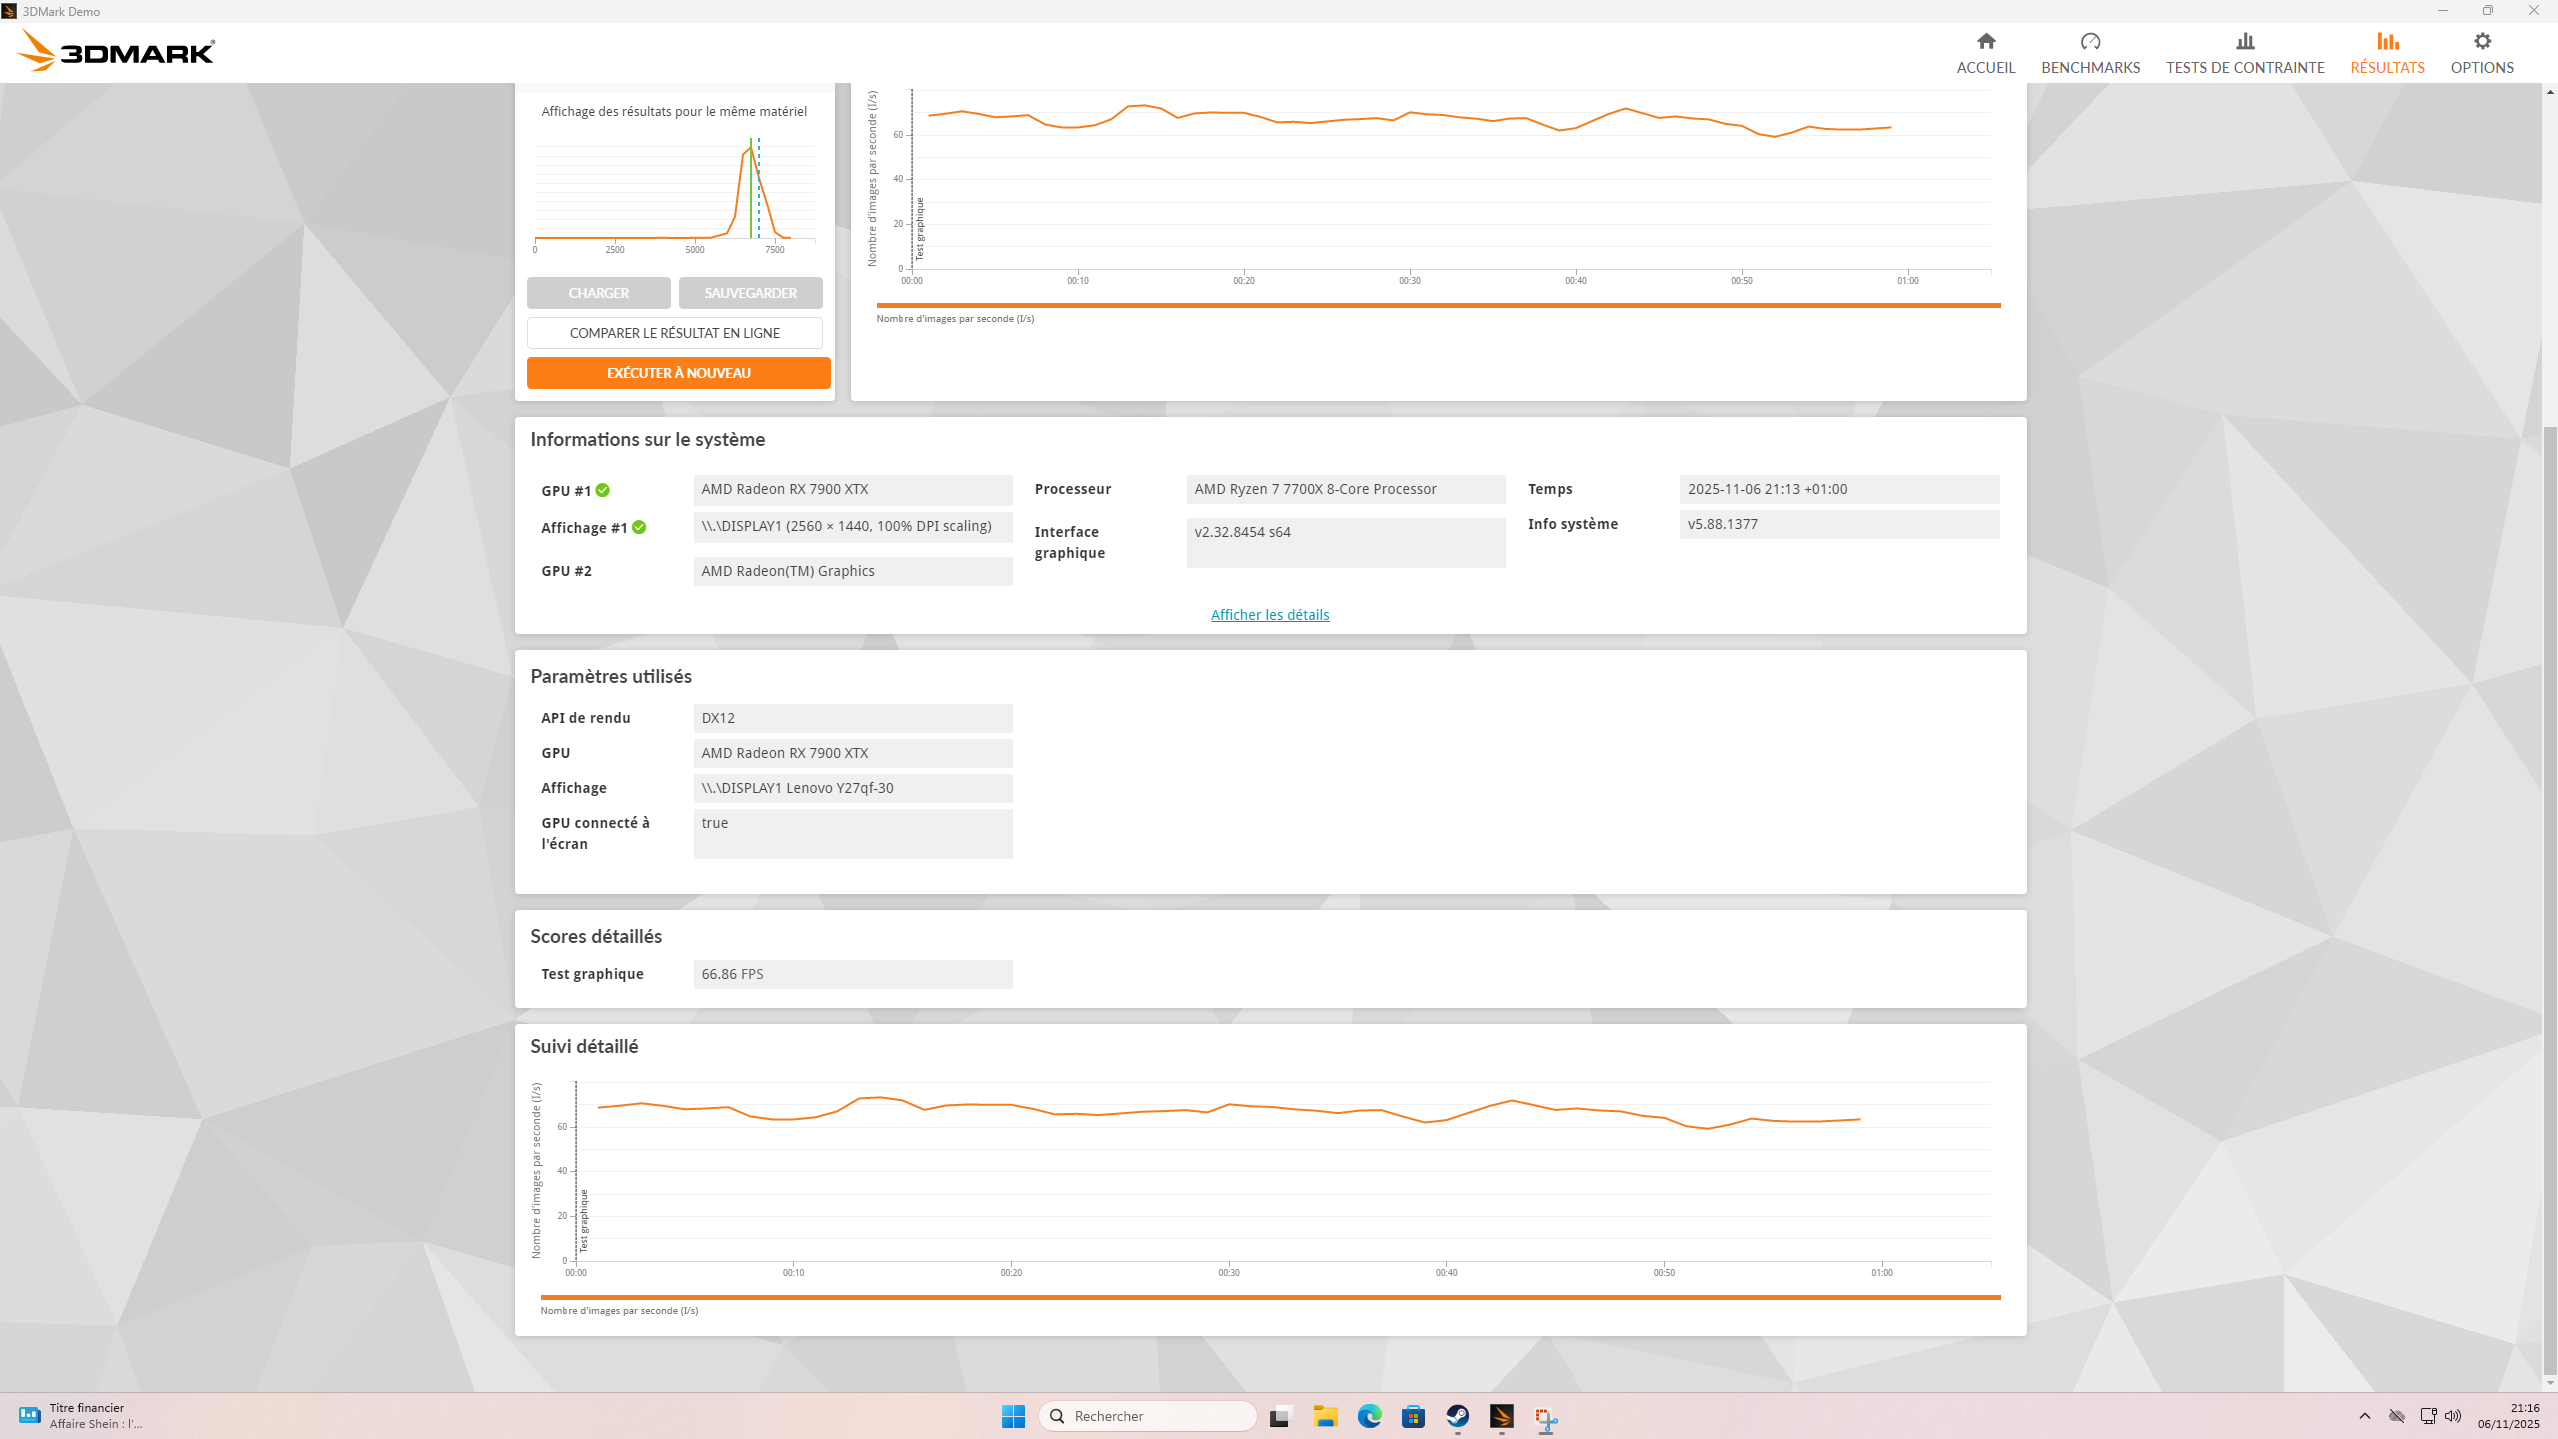This screenshot has height=1439, width=2558.
Task: Click the Sauvegarder button
Action: click(750, 293)
